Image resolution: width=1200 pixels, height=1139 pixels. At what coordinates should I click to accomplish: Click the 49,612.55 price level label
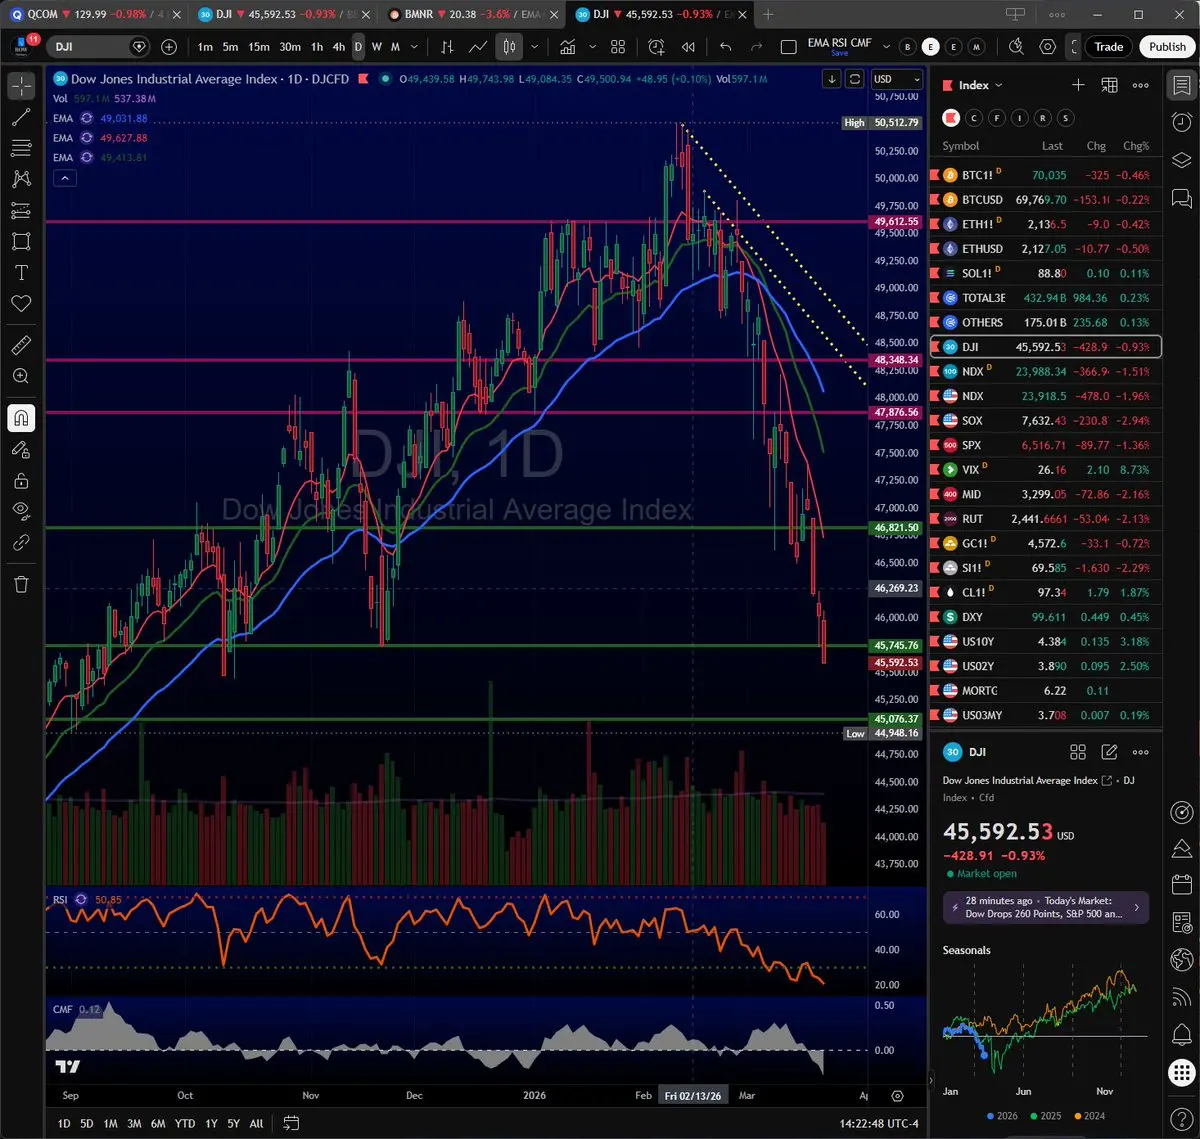point(896,222)
